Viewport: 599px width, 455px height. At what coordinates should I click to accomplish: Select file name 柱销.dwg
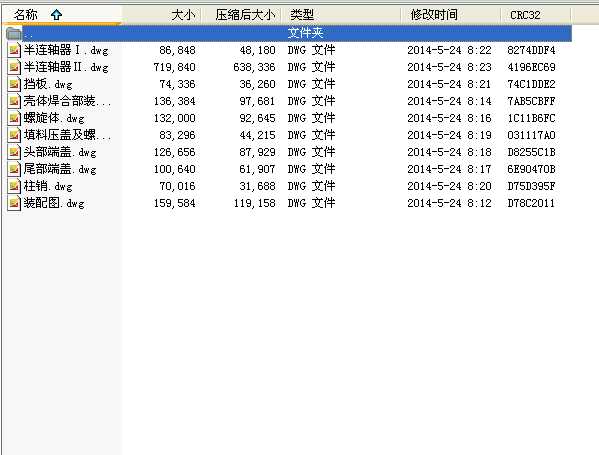pyautogui.click(x=48, y=186)
